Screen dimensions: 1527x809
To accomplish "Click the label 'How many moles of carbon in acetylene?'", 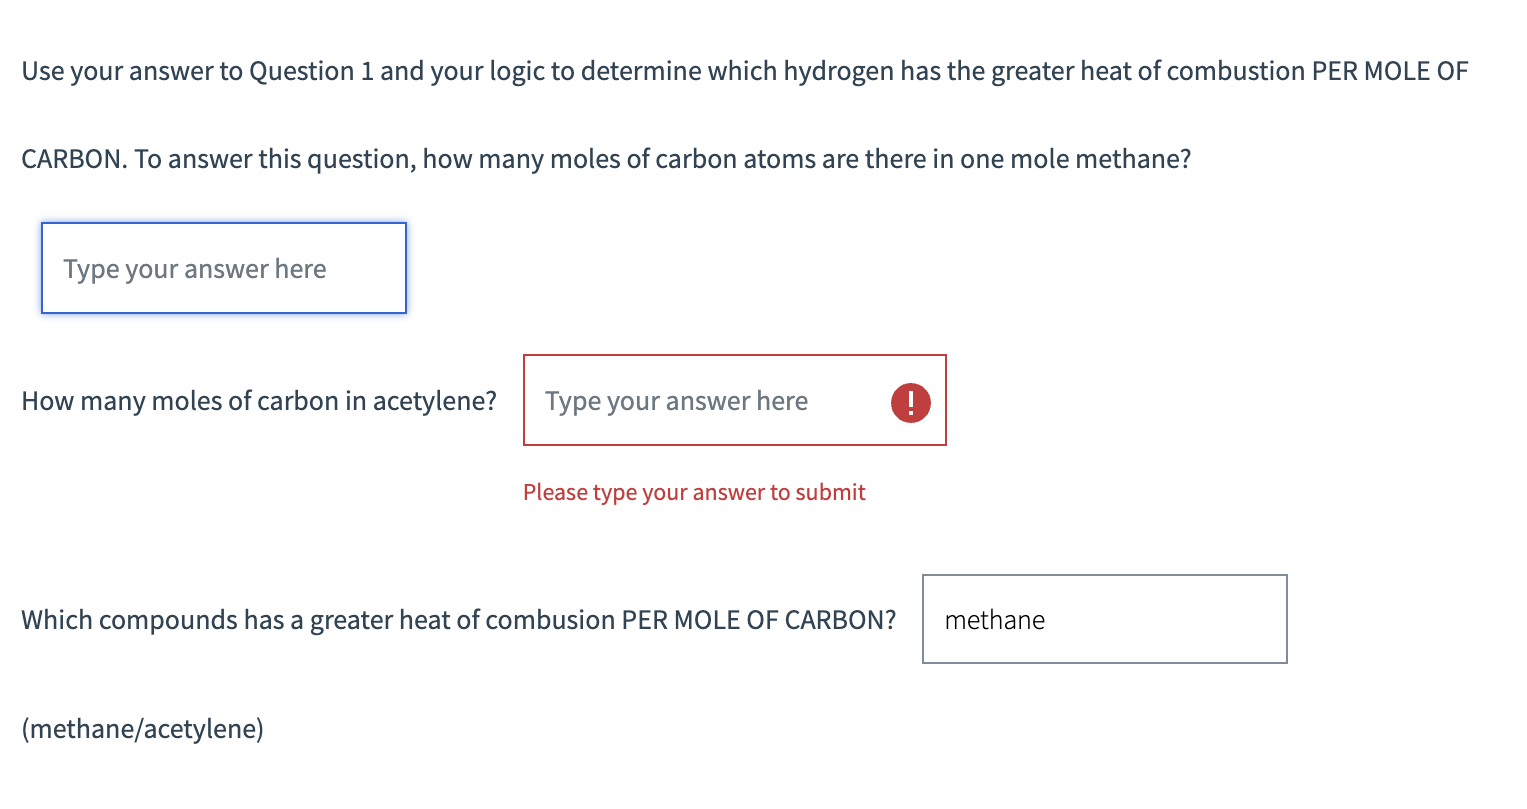I will 259,400.
